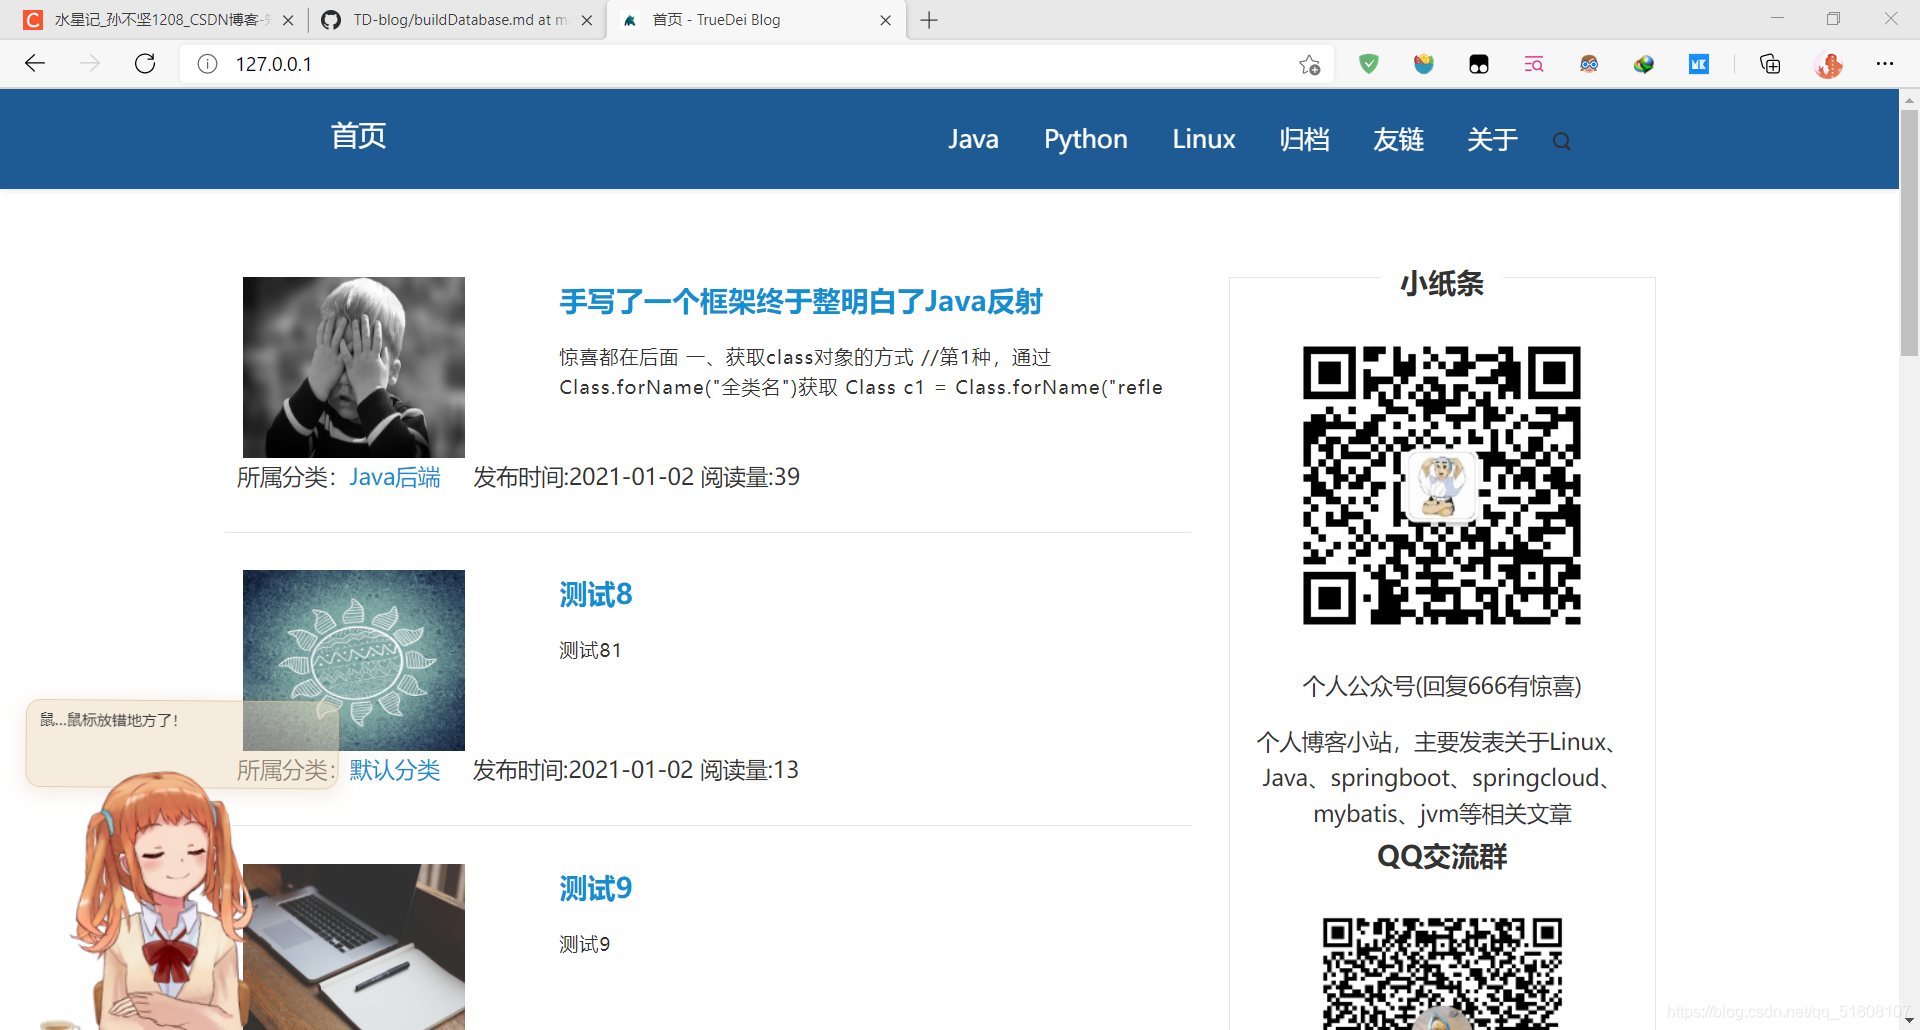Click the sun pattern article thumbnail
Viewport: 1920px width, 1030px height.
point(354,660)
